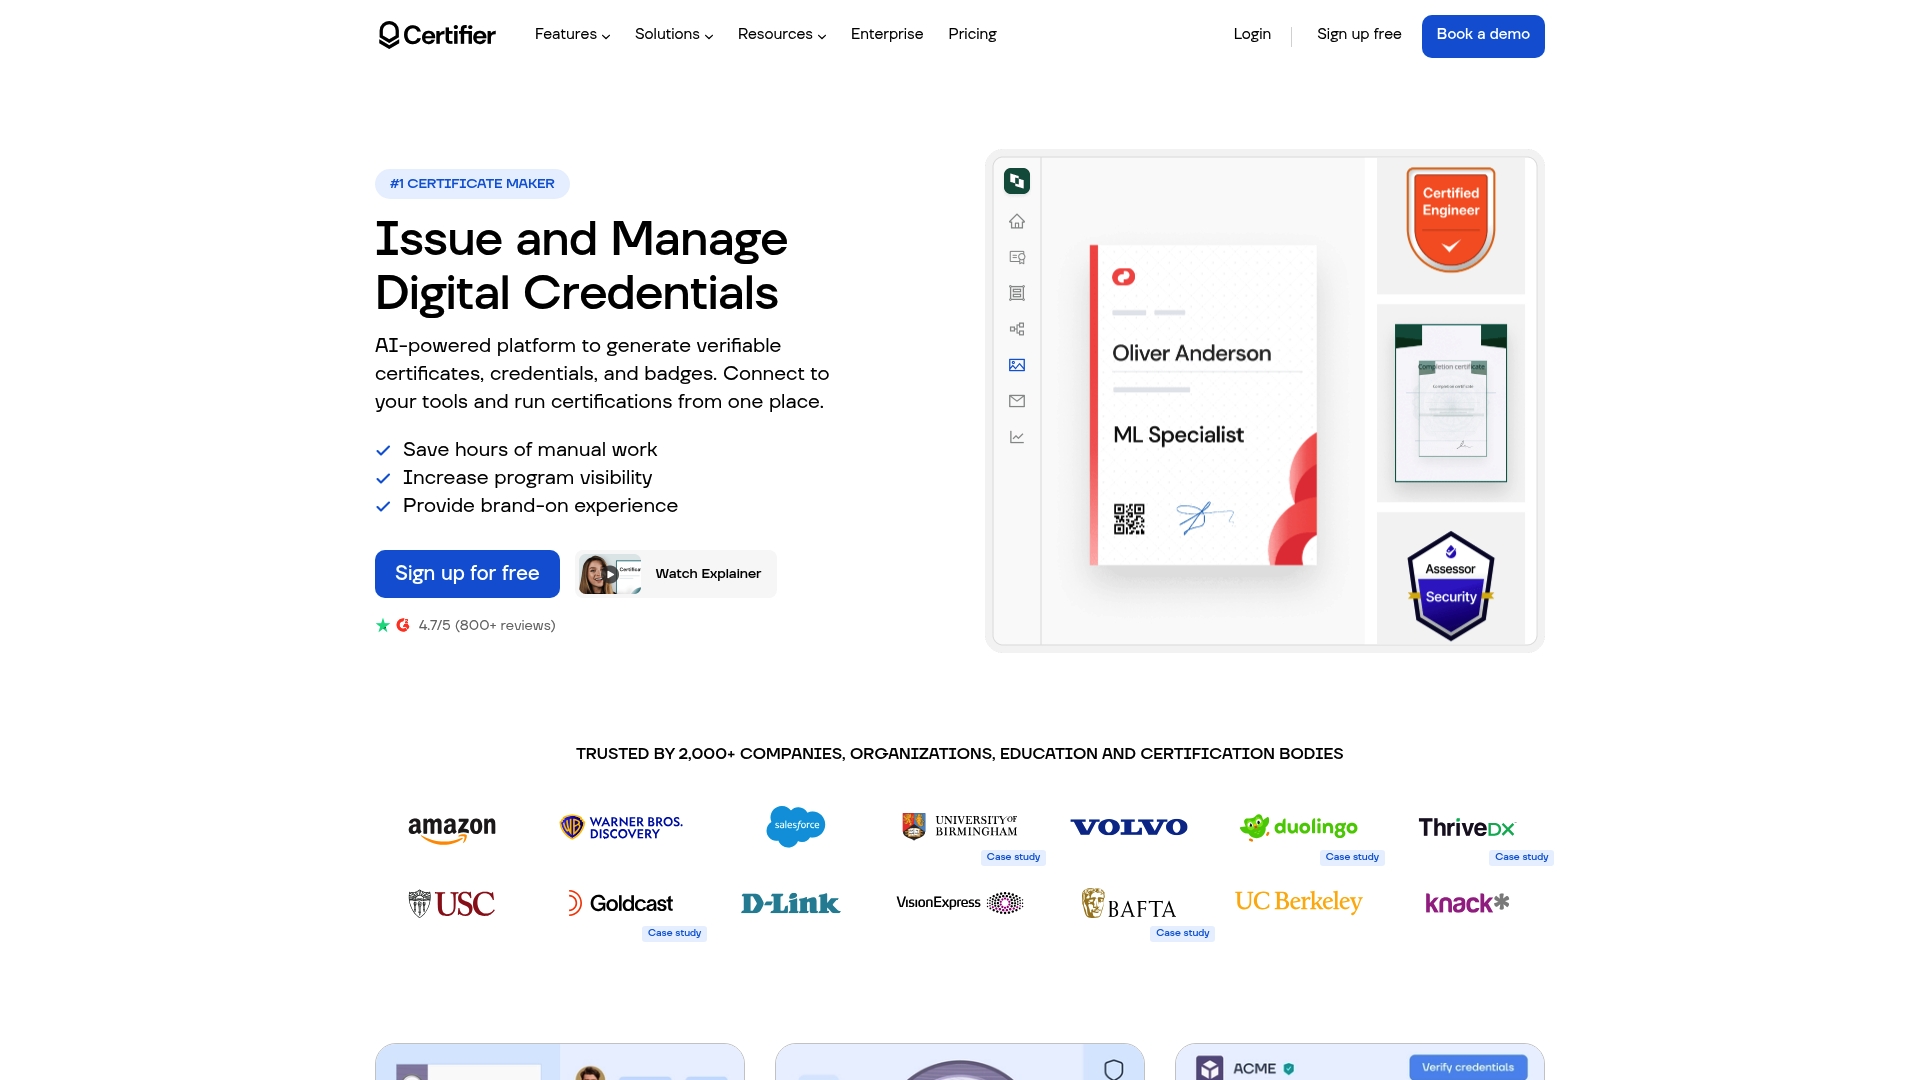The image size is (1920, 1080).
Task: Click the knack logo
Action: (x=1467, y=903)
